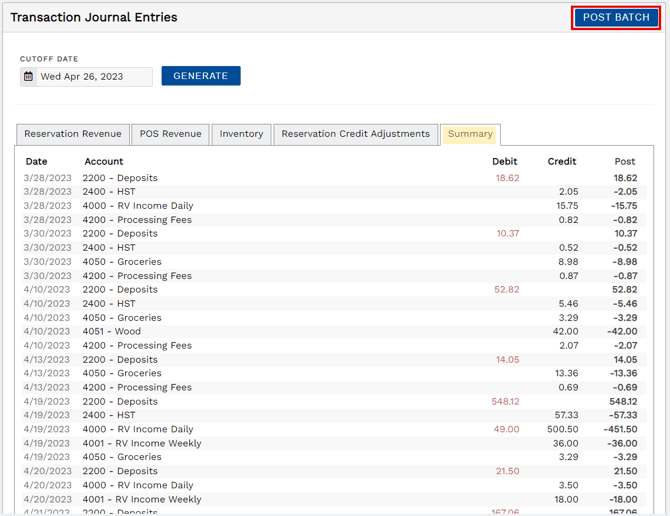Select the 4001 - RV Income Weekly 36.00 row
The width and height of the screenshot is (670, 516).
pos(334,443)
